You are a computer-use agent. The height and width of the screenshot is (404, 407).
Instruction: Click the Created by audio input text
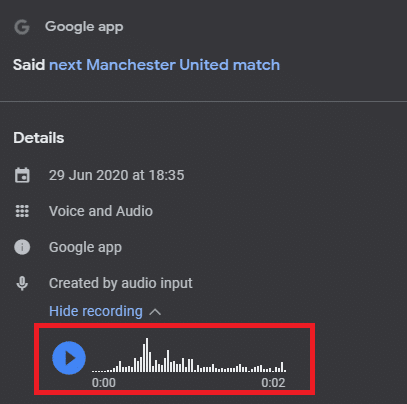click(121, 283)
